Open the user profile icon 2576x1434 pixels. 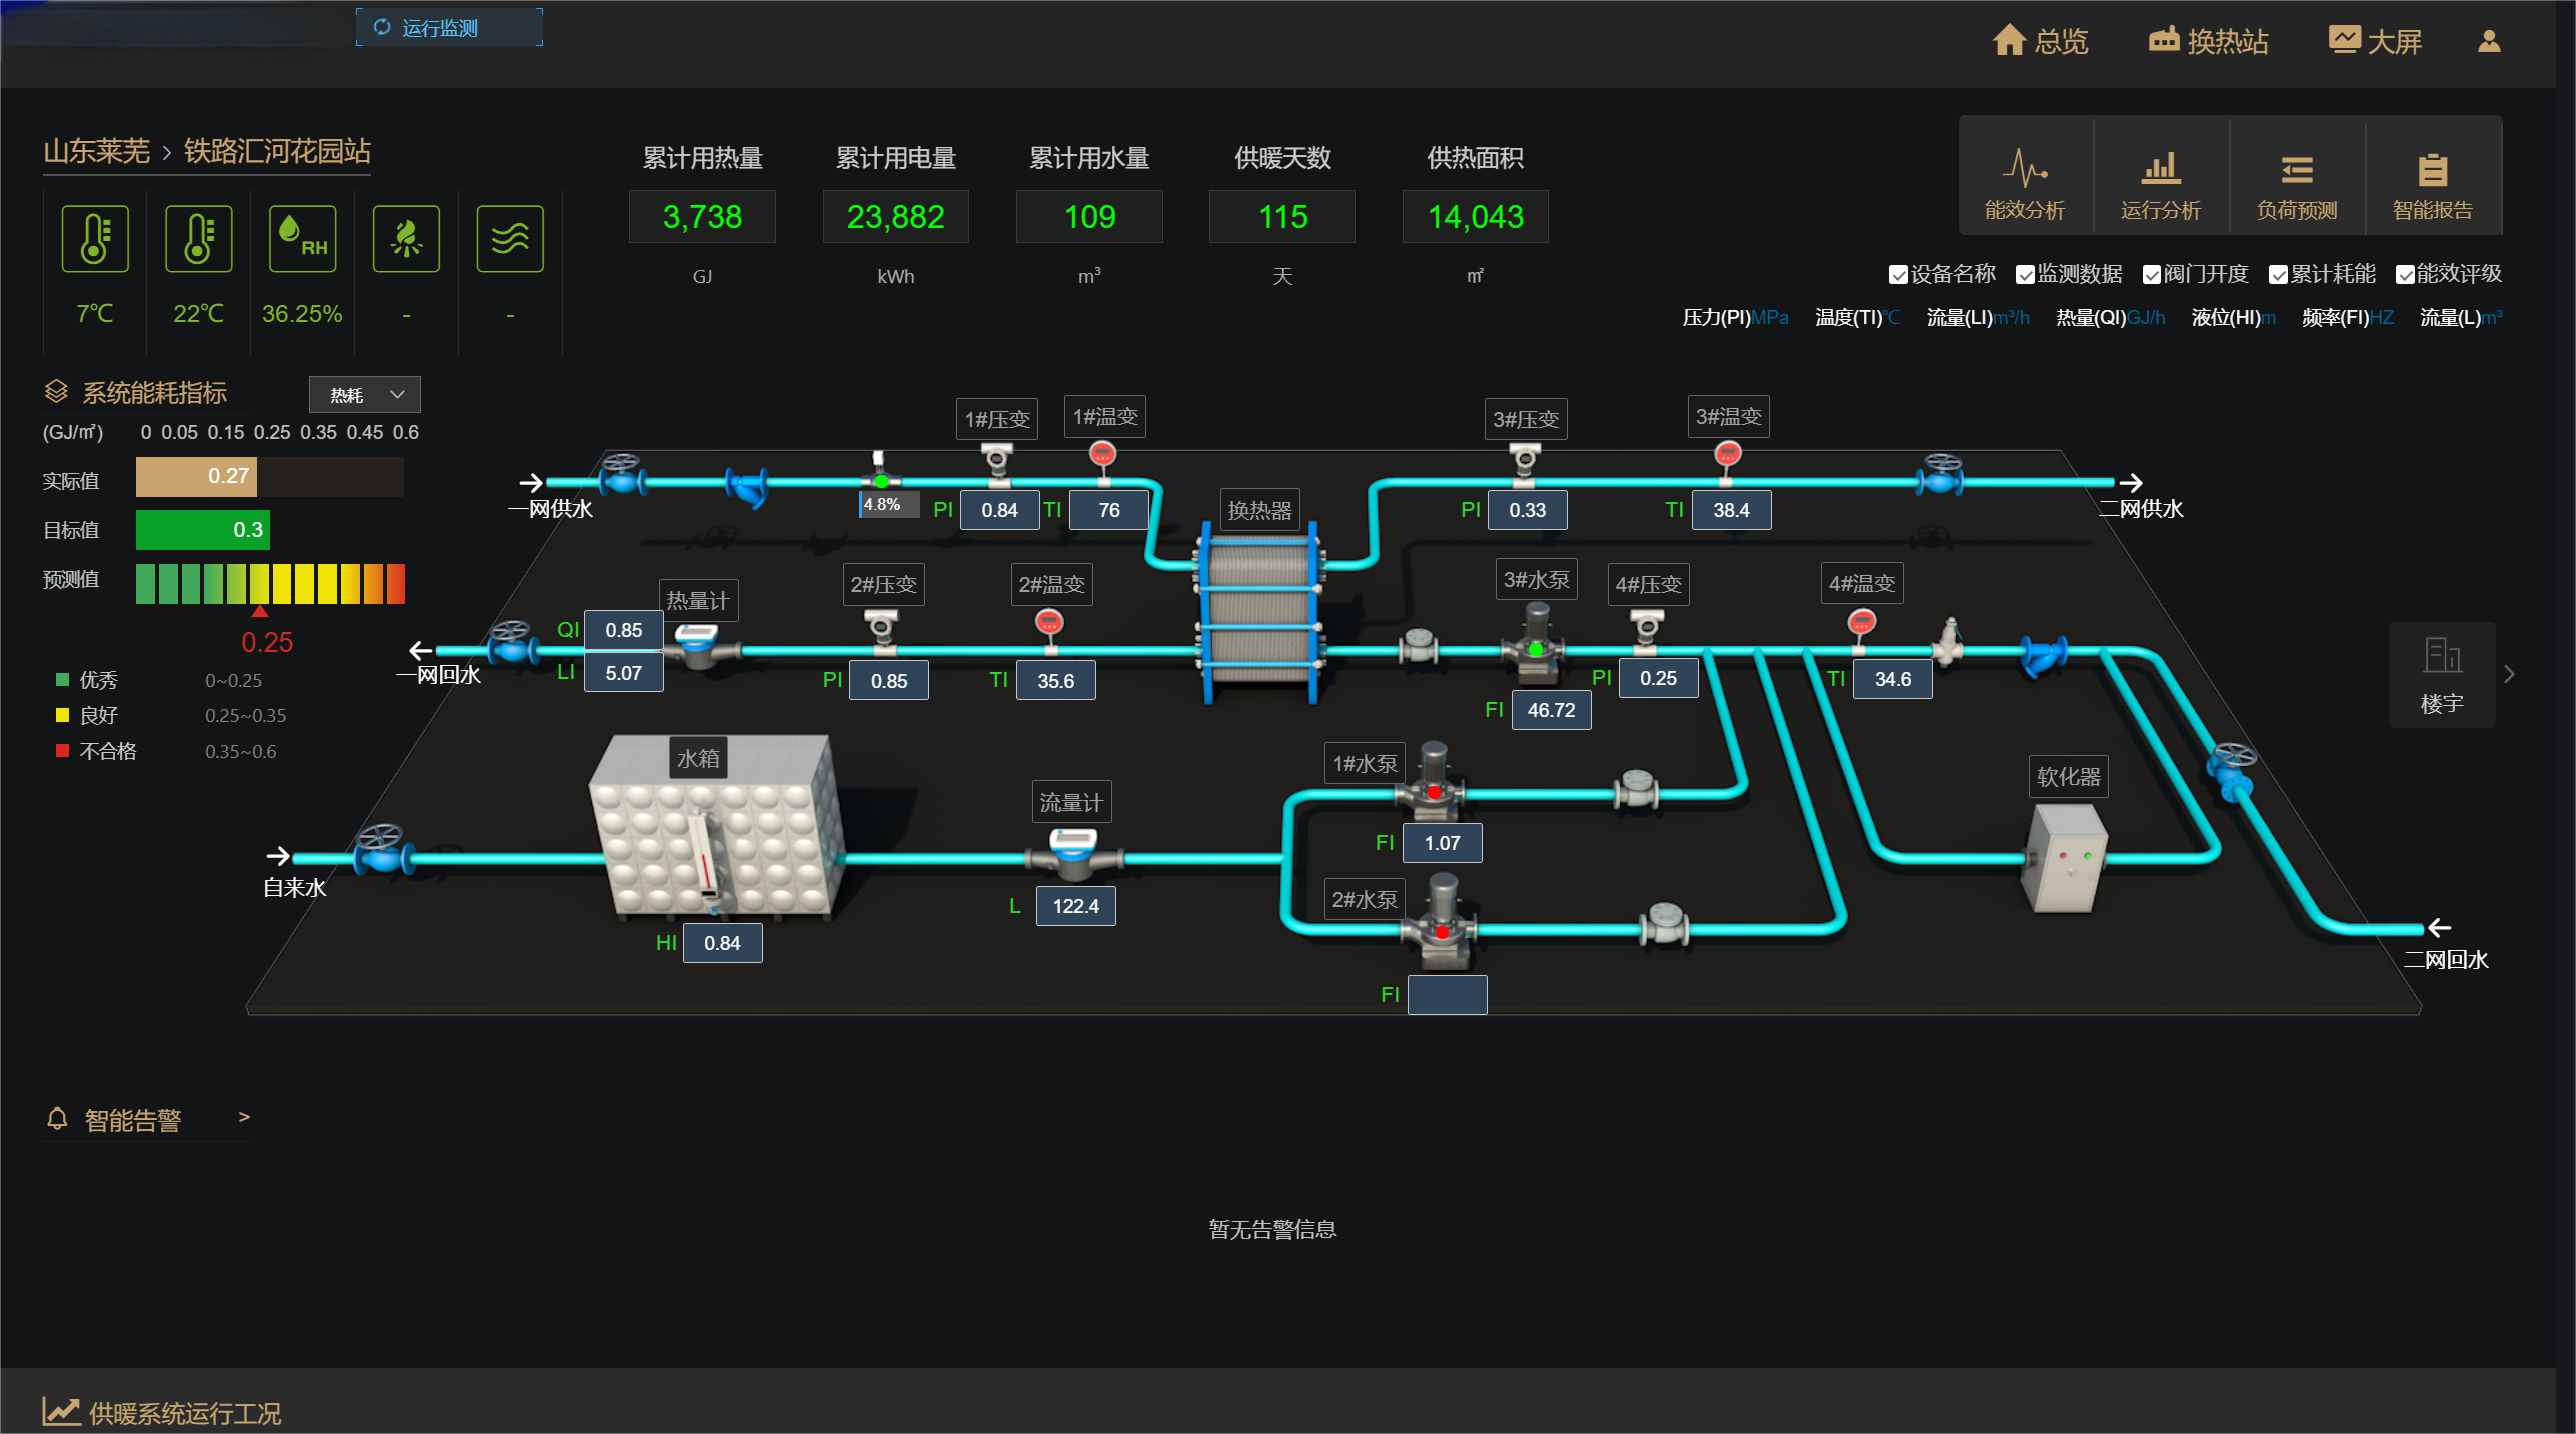click(x=2489, y=41)
